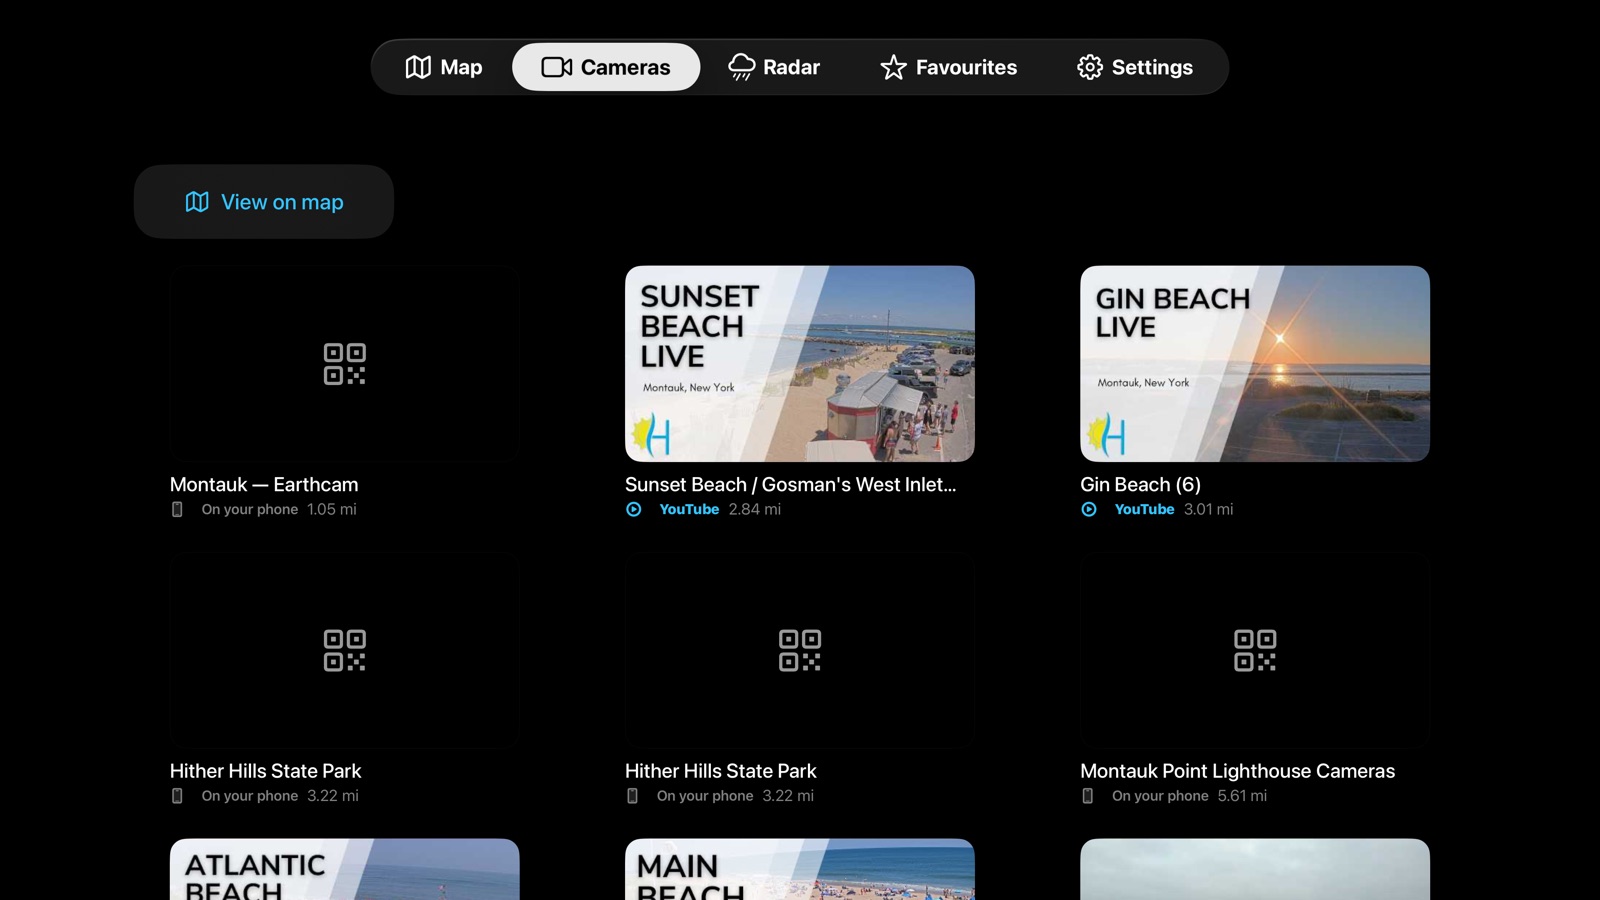Screen dimensions: 1600x900
Task: Click the YouTube label under Sunset Beach
Action: pyautogui.click(x=689, y=509)
